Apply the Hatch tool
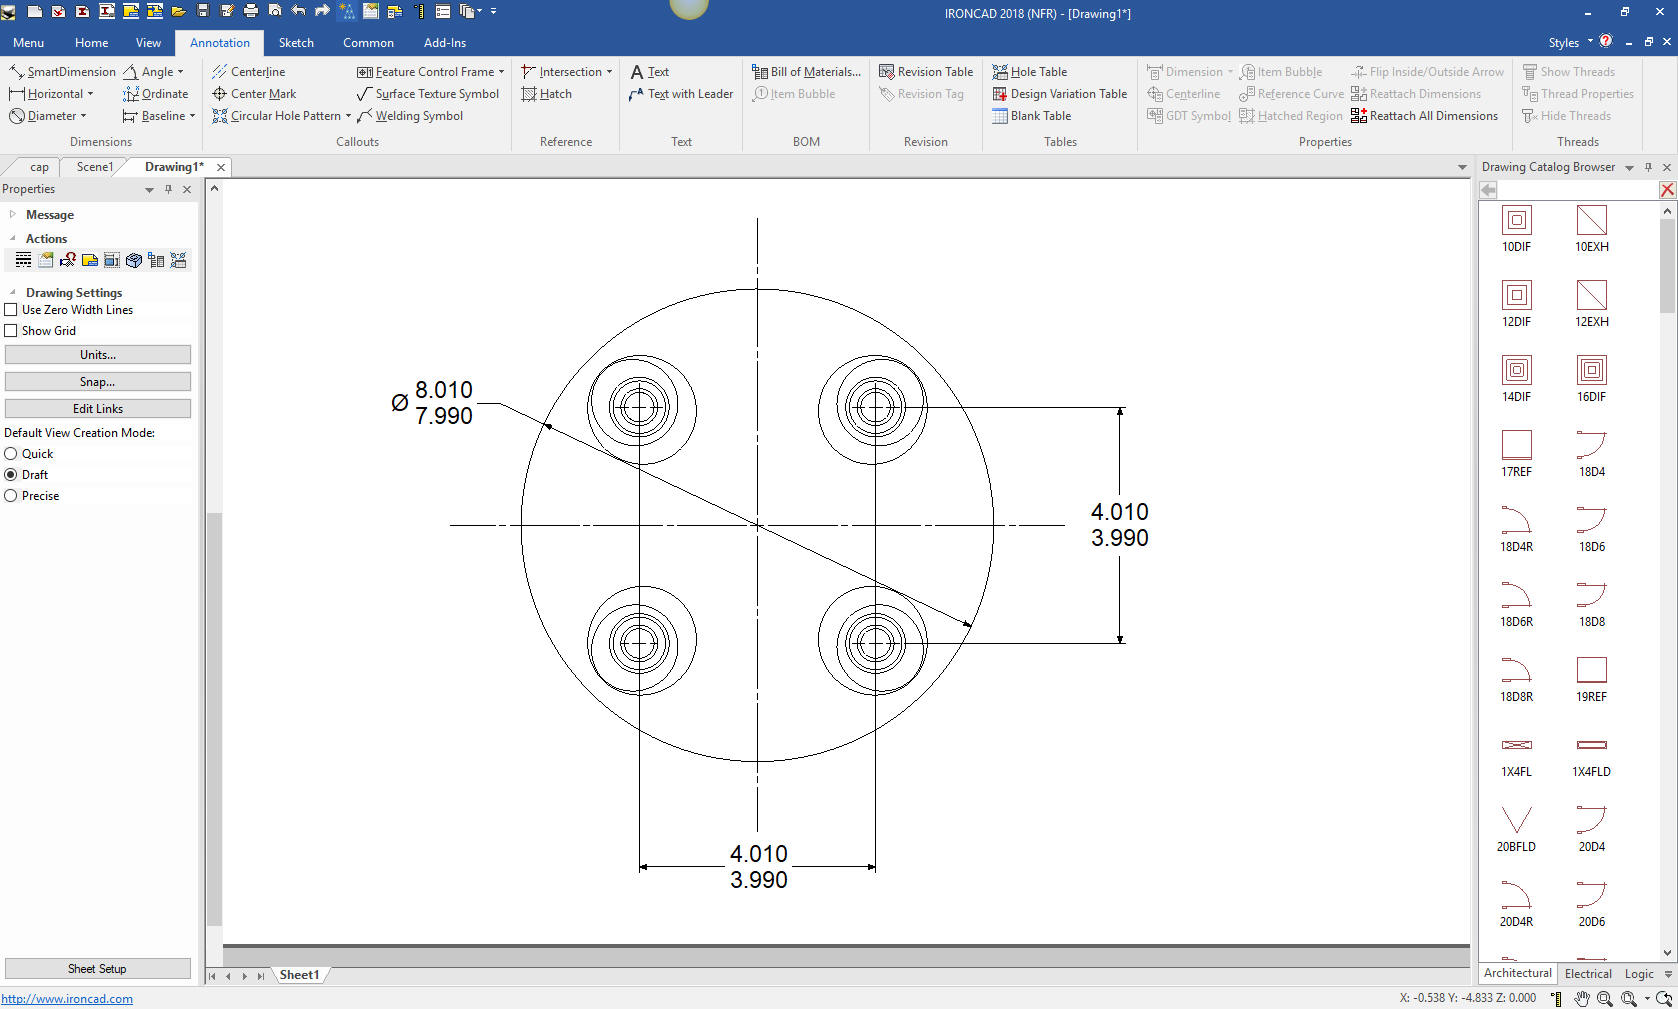This screenshot has height=1009, width=1678. (546, 94)
